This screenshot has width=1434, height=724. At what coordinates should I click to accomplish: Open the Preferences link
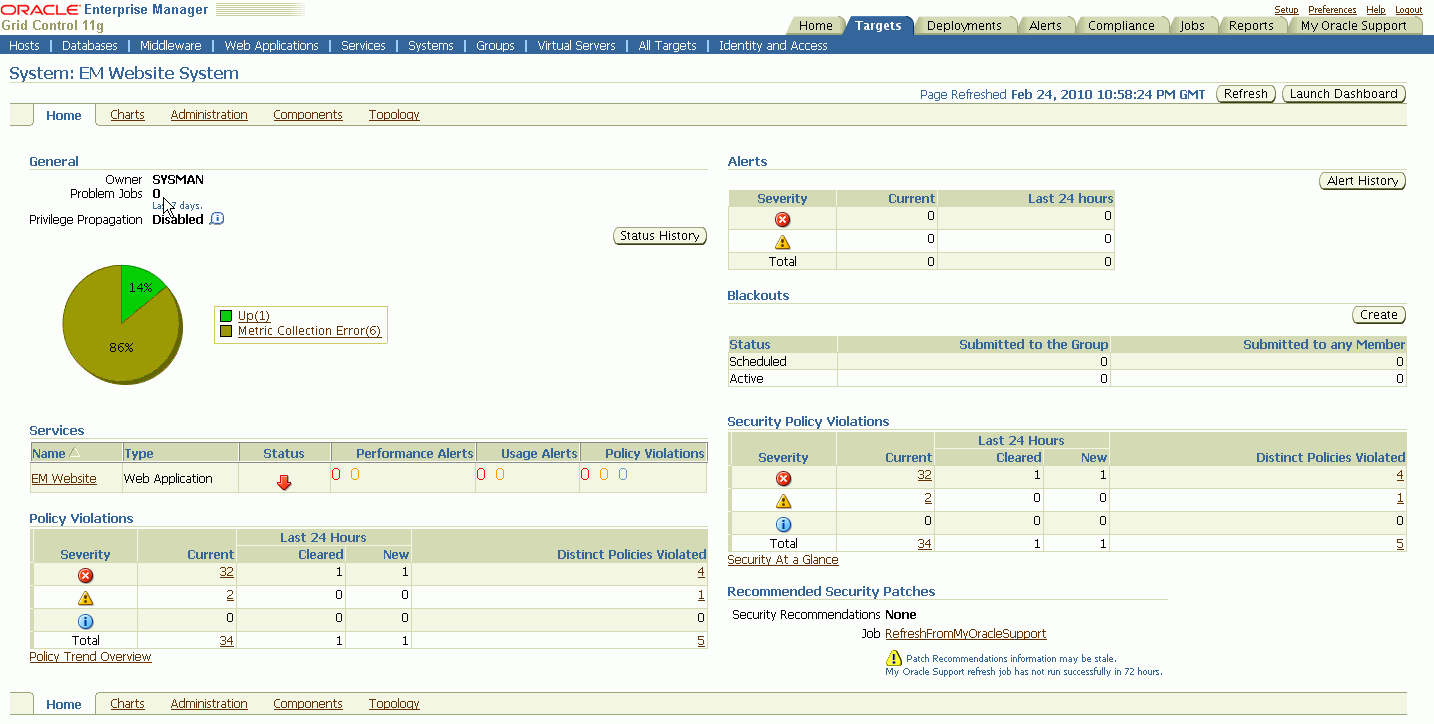[x=1332, y=10]
